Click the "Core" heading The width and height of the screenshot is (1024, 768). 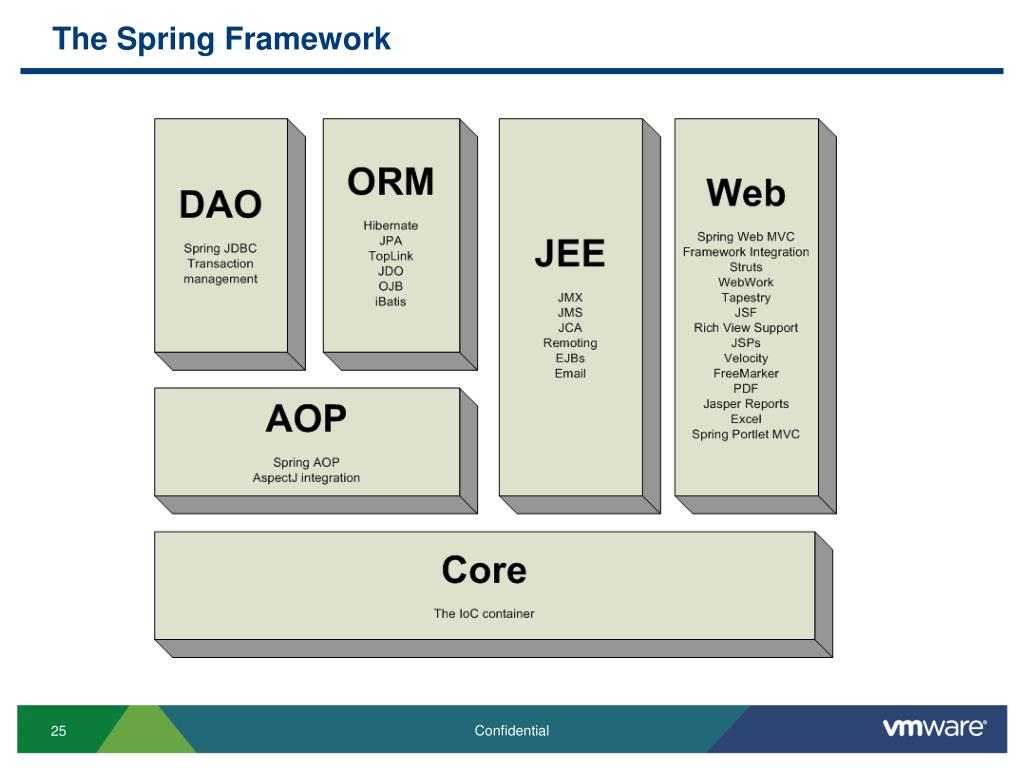[x=484, y=570]
